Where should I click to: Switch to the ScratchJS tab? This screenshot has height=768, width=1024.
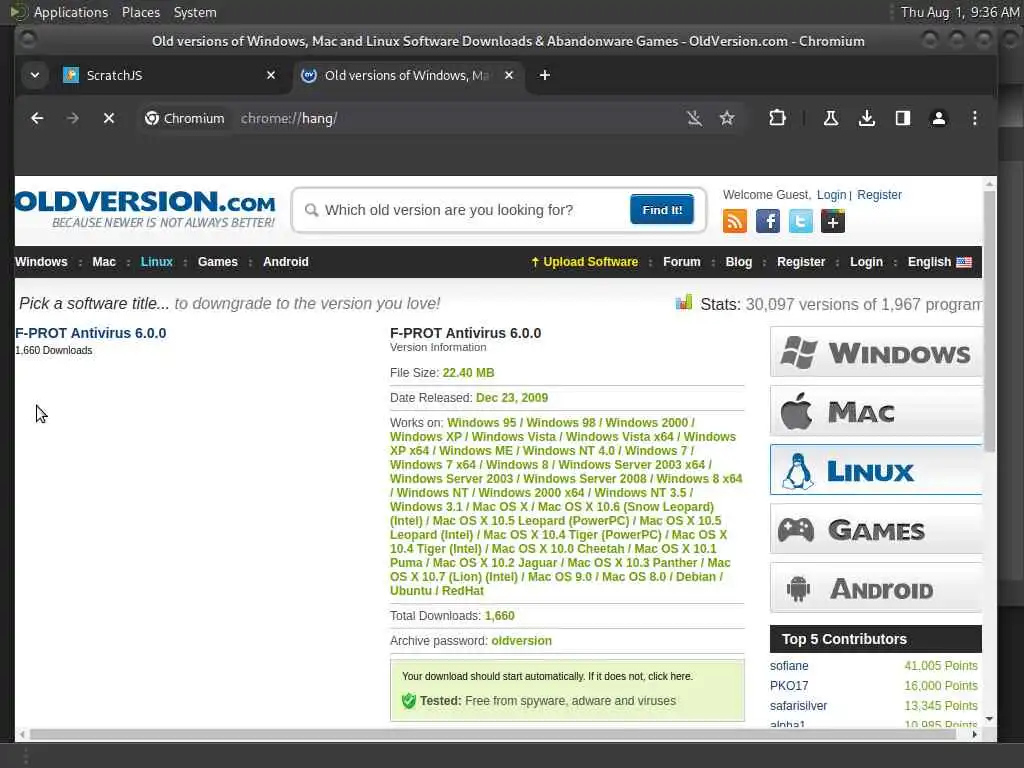point(168,75)
